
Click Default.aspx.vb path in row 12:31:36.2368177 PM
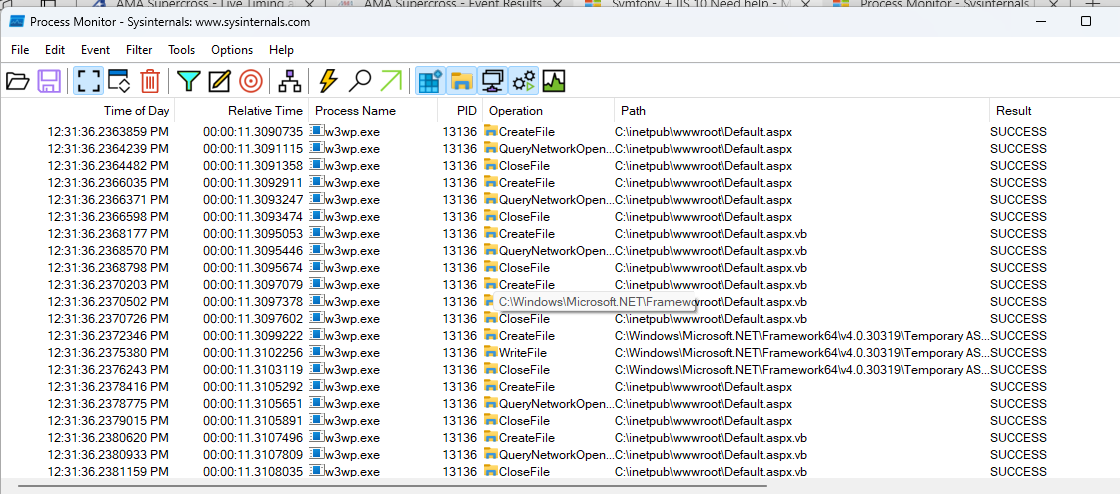coord(711,233)
